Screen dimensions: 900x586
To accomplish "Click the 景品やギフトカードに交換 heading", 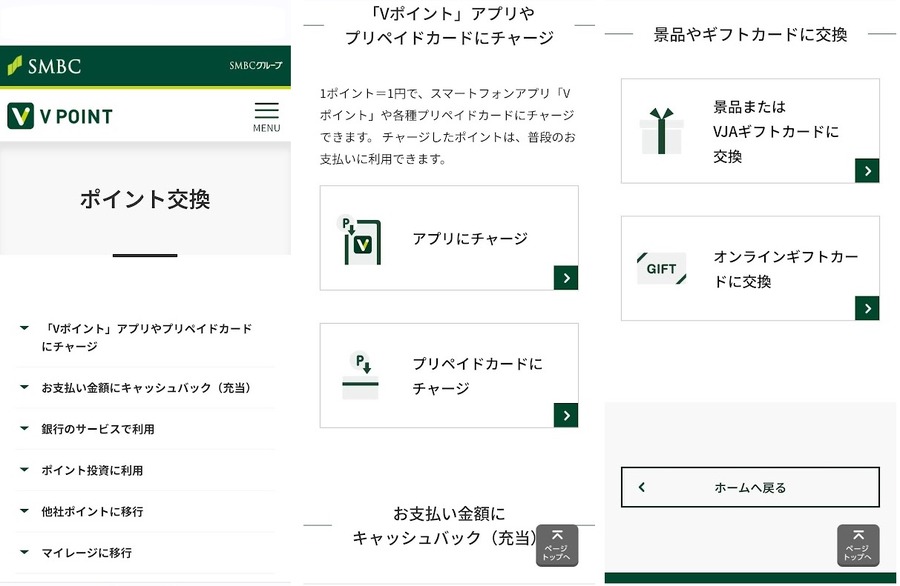I will [x=750, y=35].
